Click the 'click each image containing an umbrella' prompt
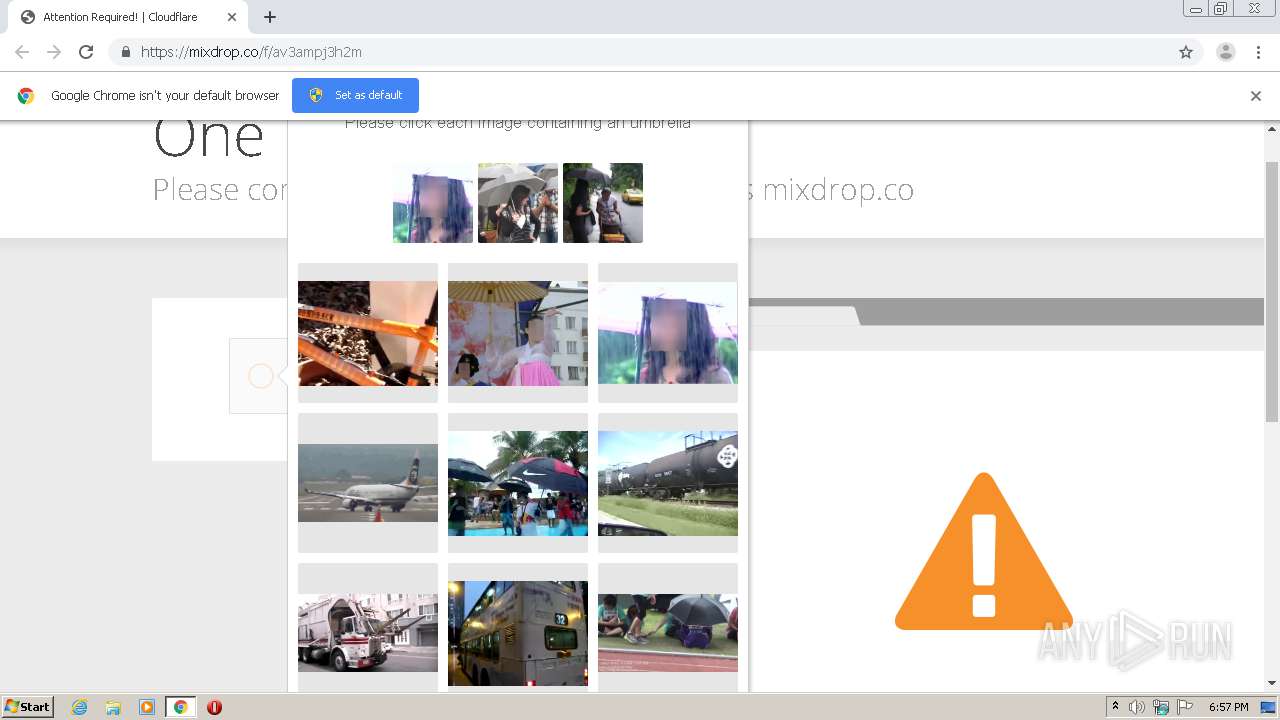 click(518, 123)
